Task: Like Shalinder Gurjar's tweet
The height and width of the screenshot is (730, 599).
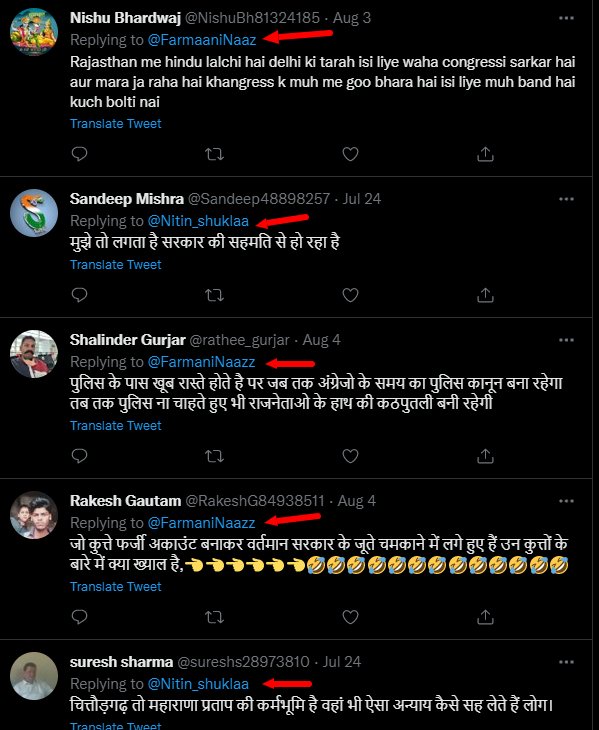Action: pyautogui.click(x=350, y=456)
